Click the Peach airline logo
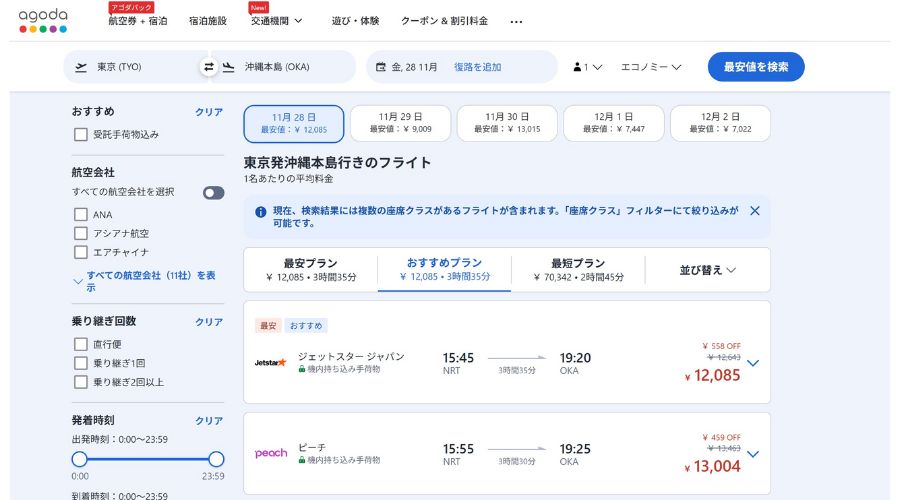This screenshot has height=500, width=900. (271, 453)
